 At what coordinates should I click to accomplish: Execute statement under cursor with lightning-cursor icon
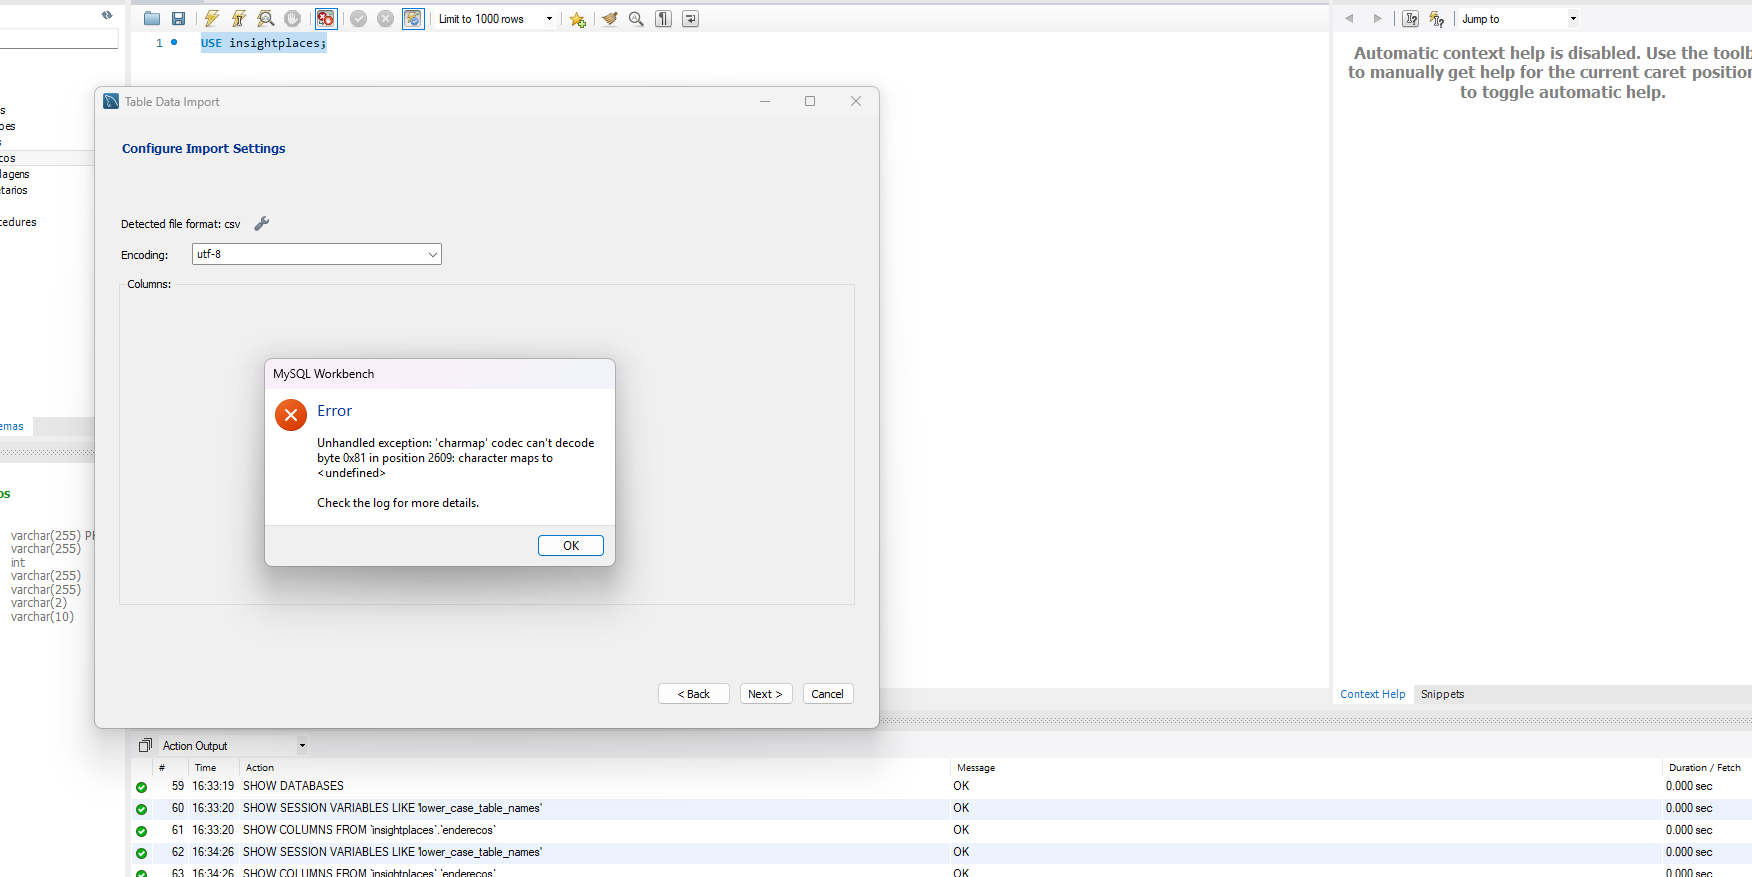(239, 19)
